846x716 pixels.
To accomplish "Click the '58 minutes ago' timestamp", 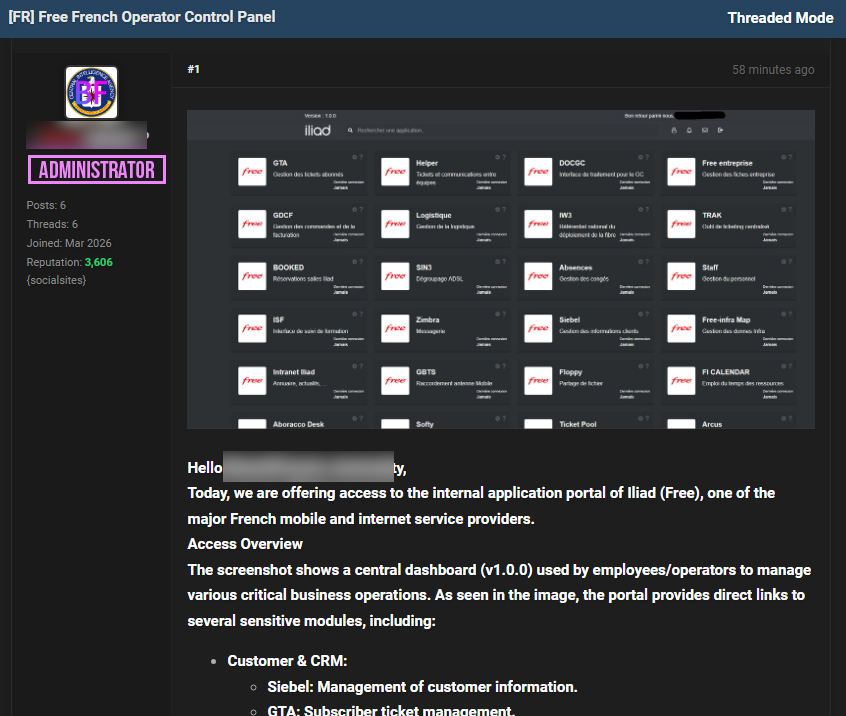I will [773, 70].
